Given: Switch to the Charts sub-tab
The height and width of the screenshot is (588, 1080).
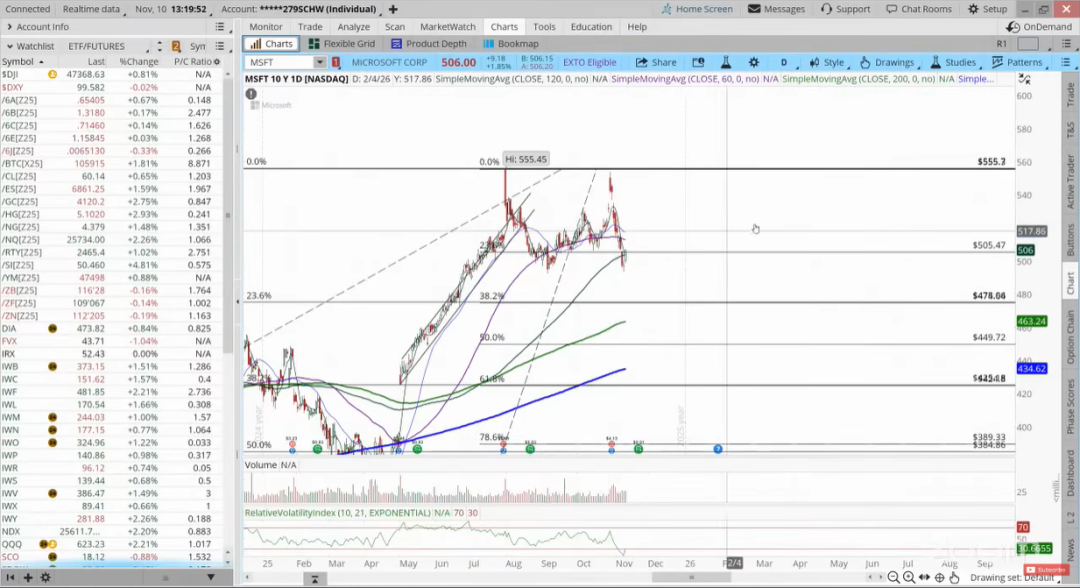Looking at the screenshot, I should [271, 43].
